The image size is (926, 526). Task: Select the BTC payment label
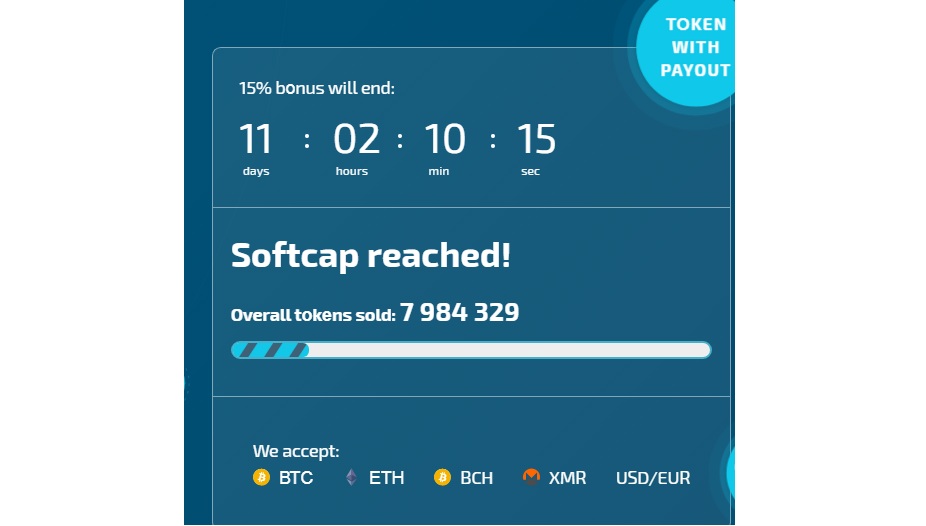pyautogui.click(x=296, y=478)
